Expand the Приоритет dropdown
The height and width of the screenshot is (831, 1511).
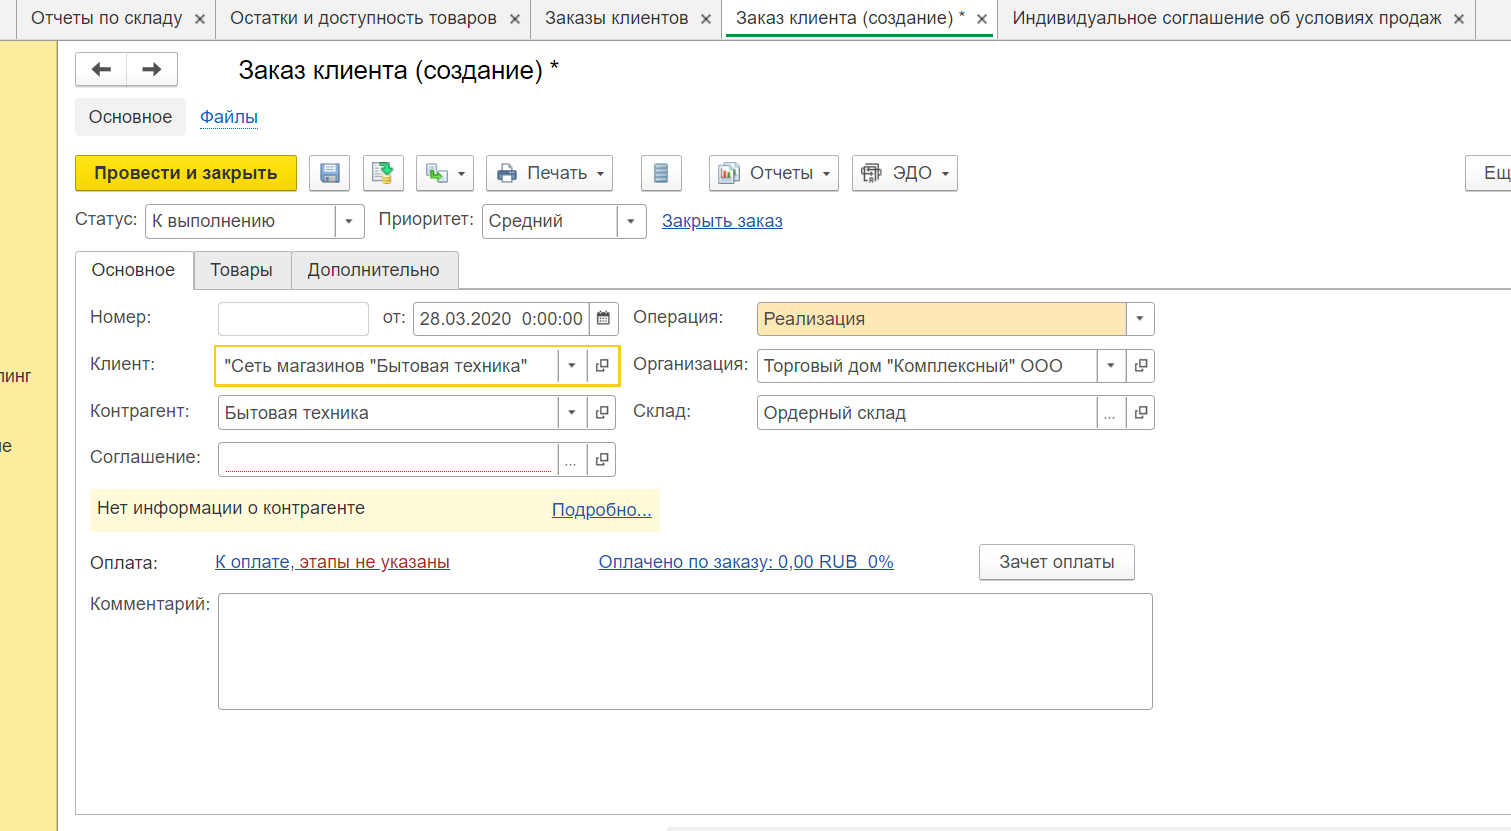tap(631, 221)
